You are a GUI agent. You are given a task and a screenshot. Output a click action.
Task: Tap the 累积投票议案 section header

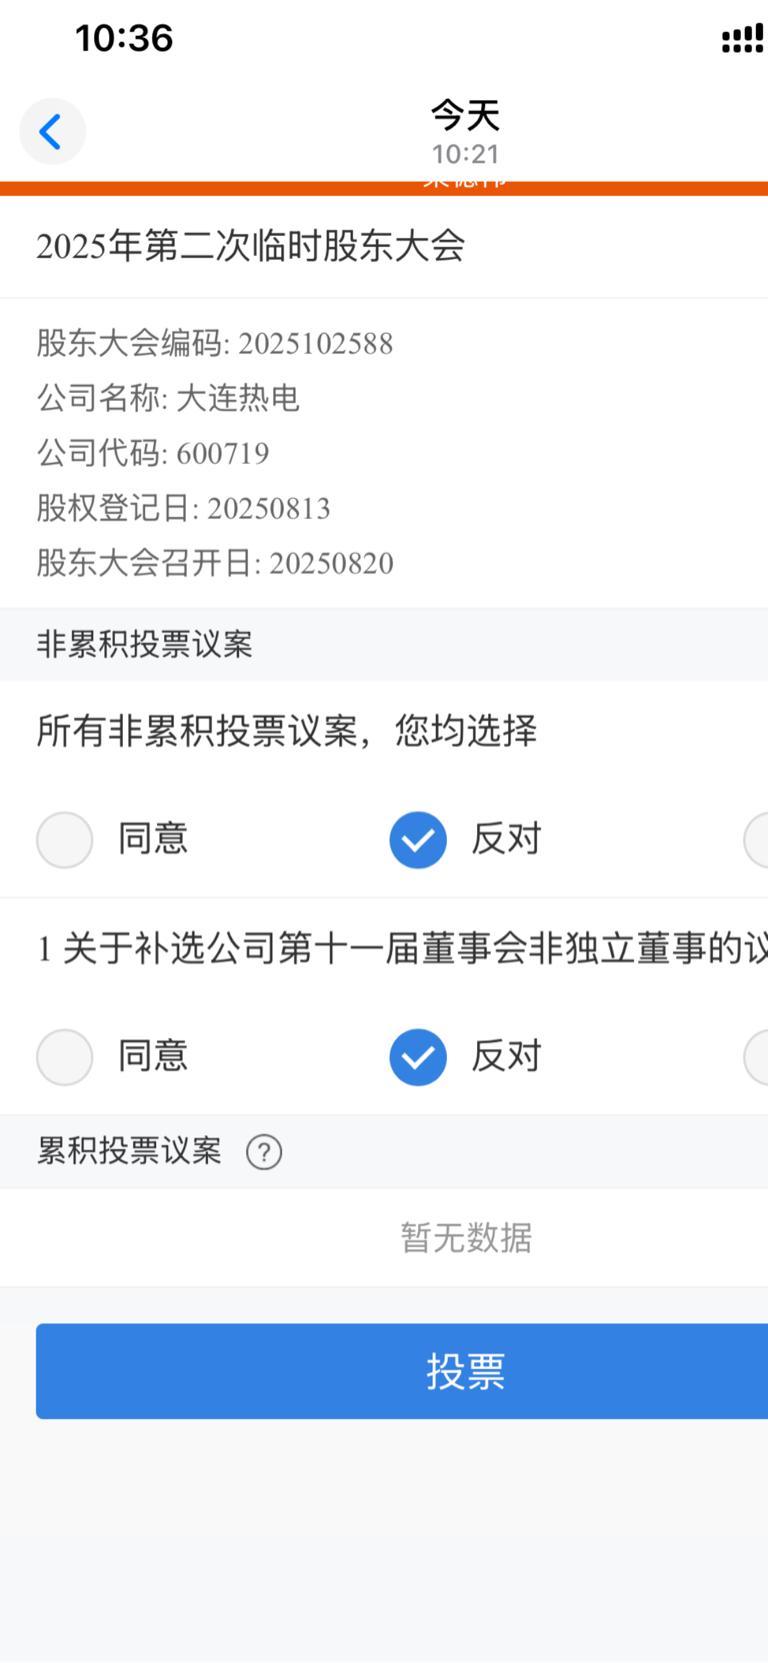pyautogui.click(x=129, y=1151)
